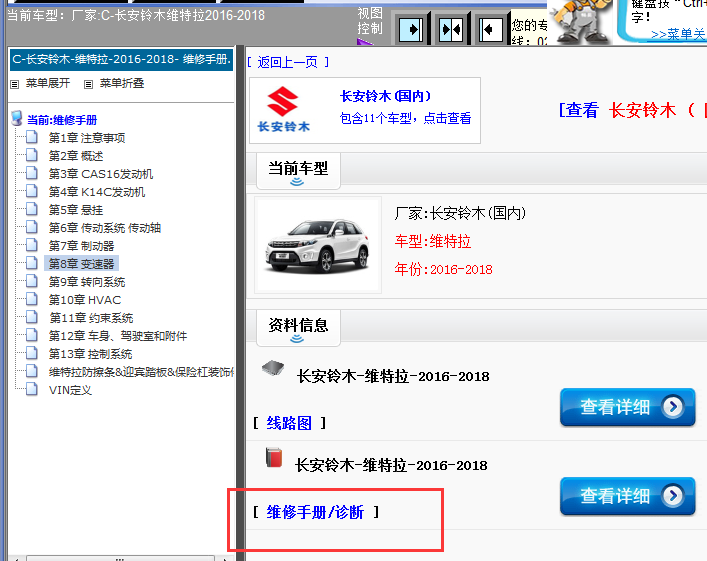Open chapter 第6章 传动系统 传动轴

(x=105, y=228)
